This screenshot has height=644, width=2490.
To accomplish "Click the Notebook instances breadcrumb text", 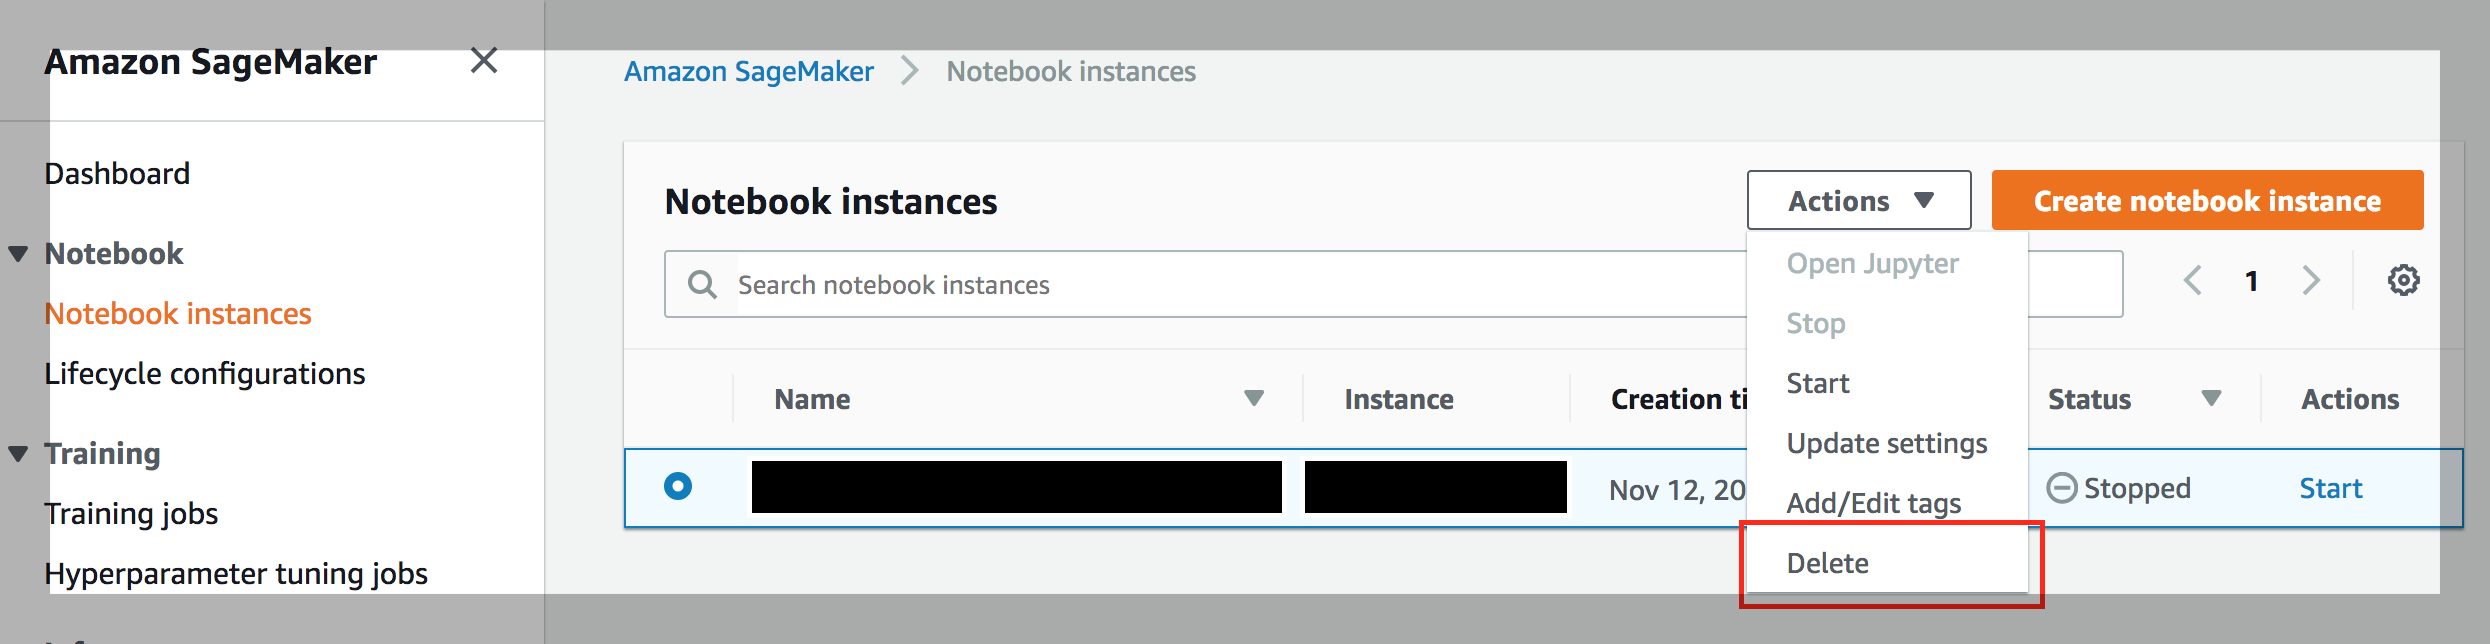I will pos(1071,72).
